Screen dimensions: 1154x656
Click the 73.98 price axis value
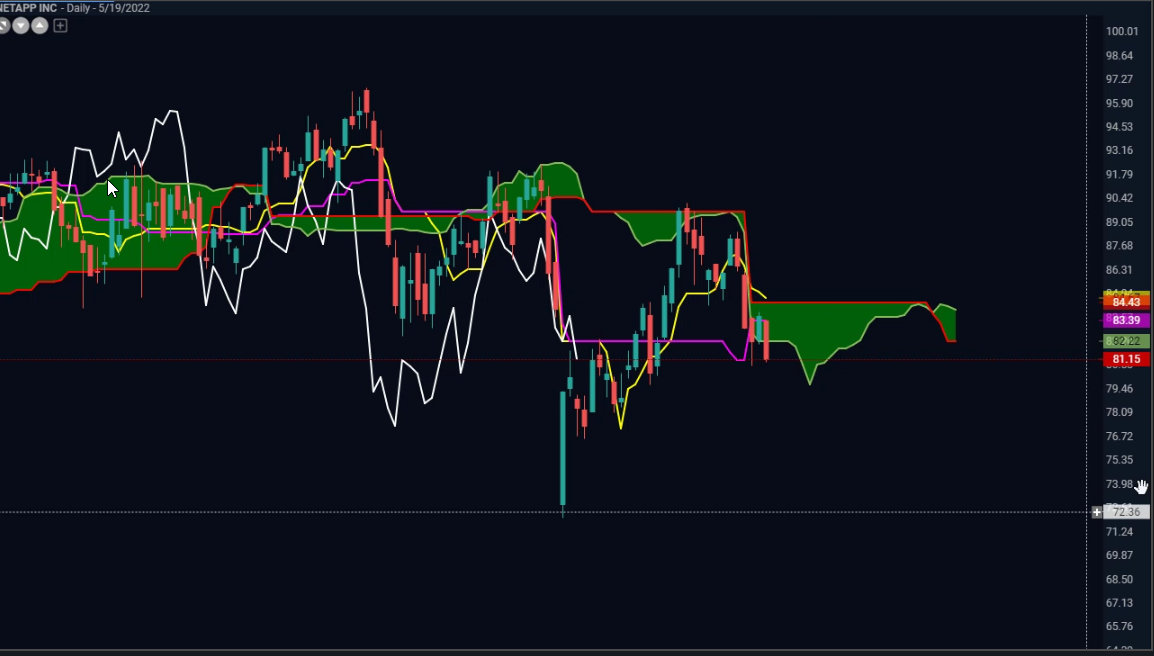[1119, 484]
